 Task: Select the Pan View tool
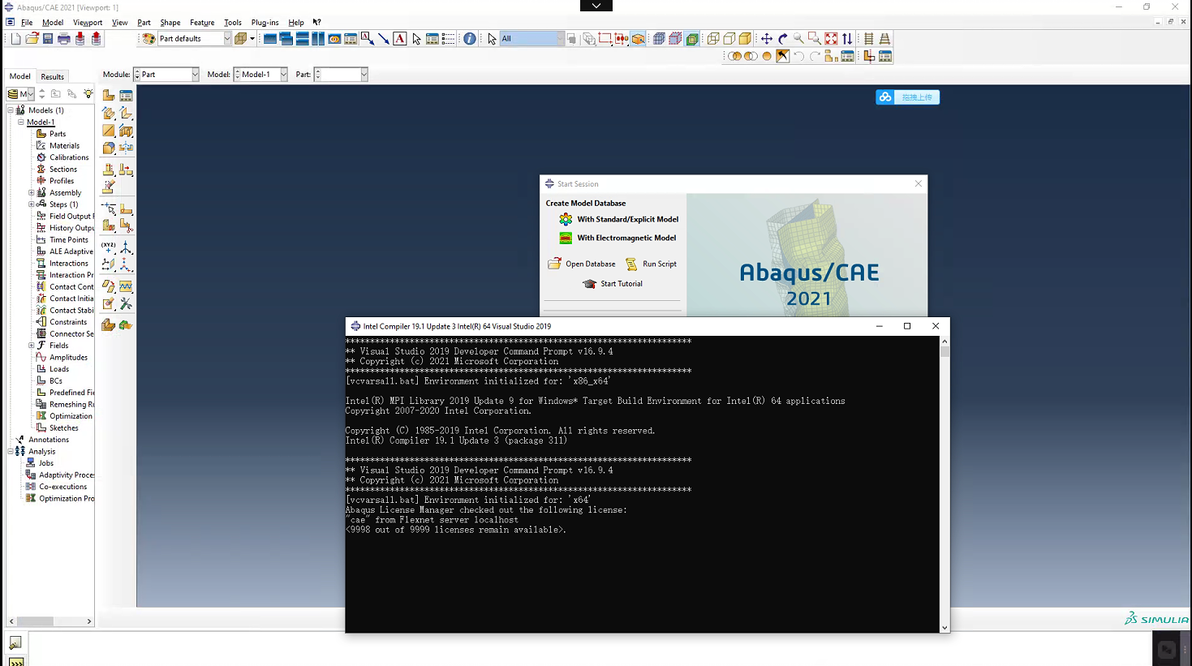point(766,39)
